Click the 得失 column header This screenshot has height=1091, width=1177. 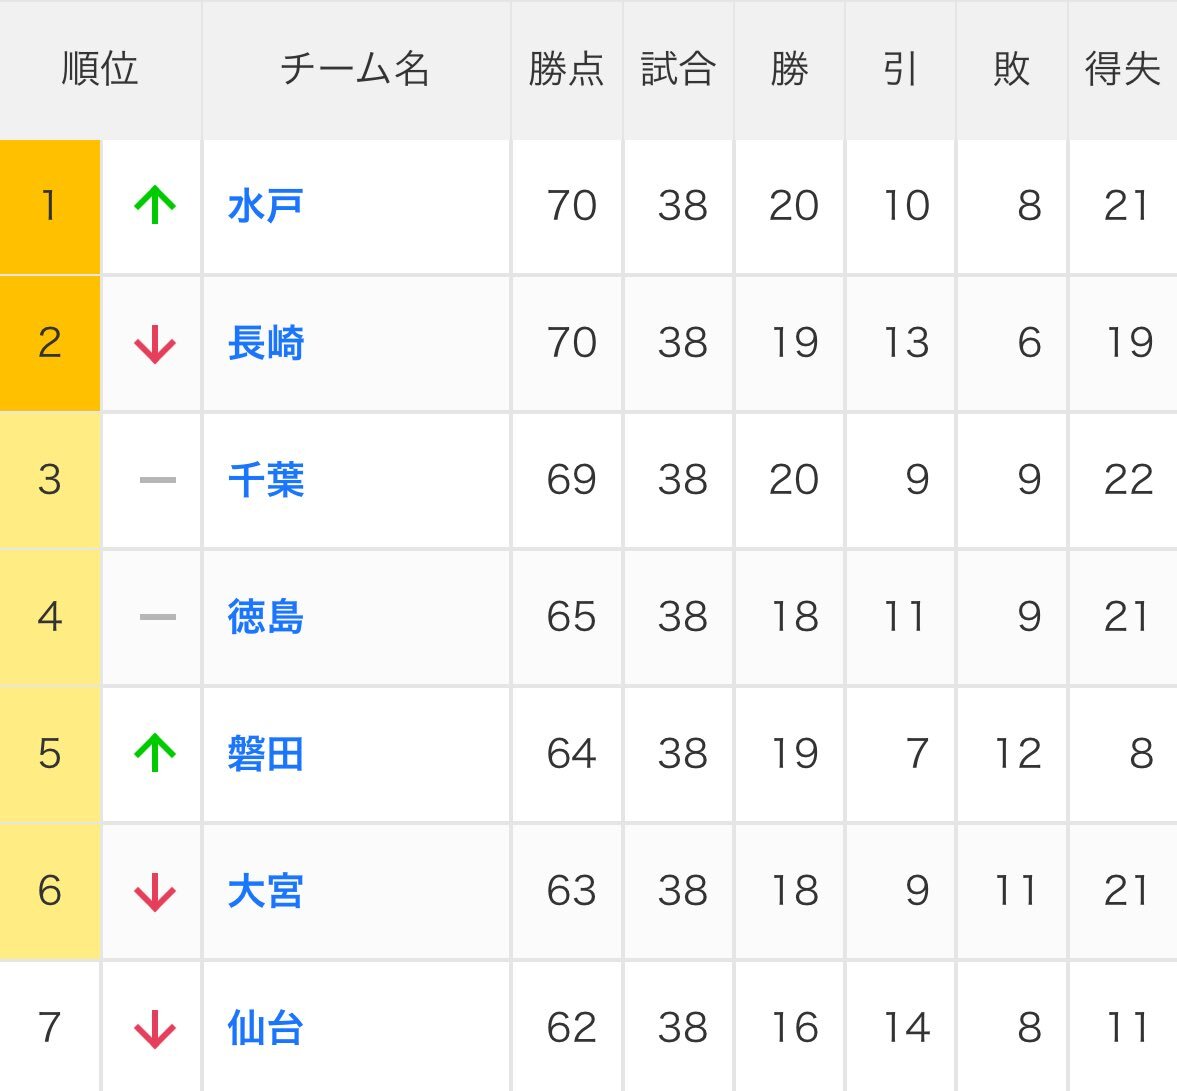(x=1120, y=69)
